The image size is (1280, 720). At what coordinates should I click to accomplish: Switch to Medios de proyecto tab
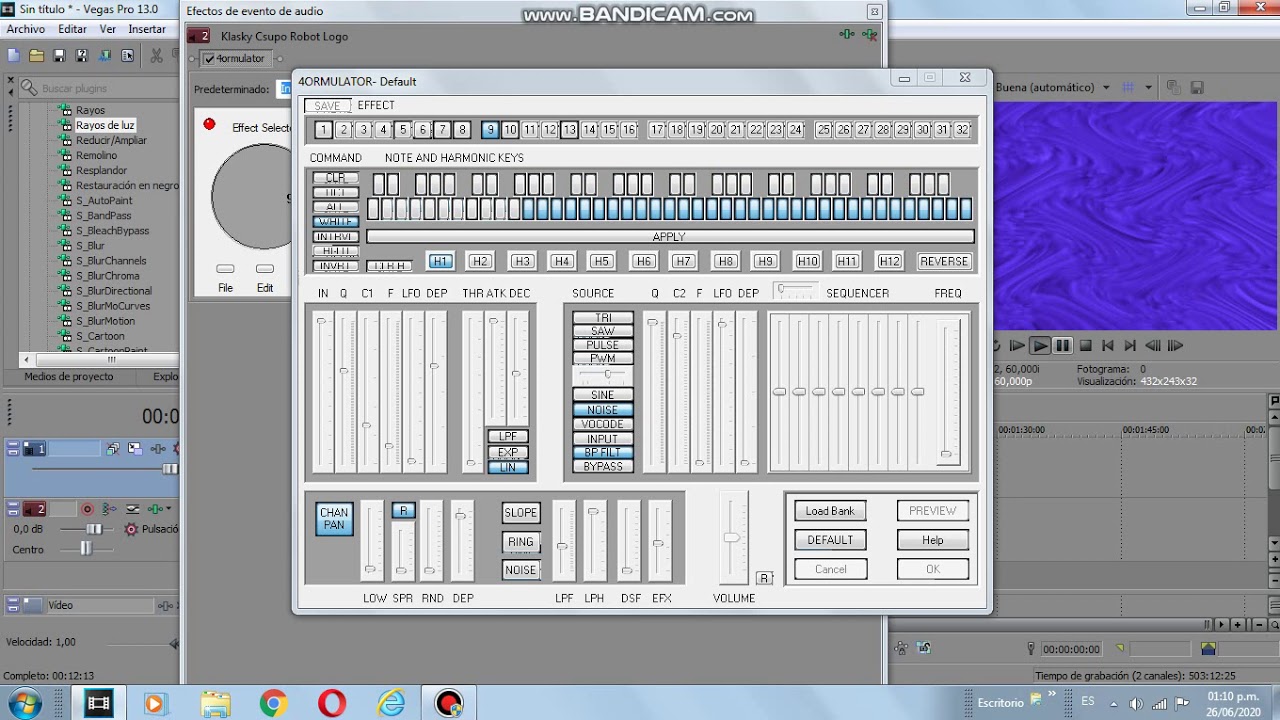coord(69,377)
